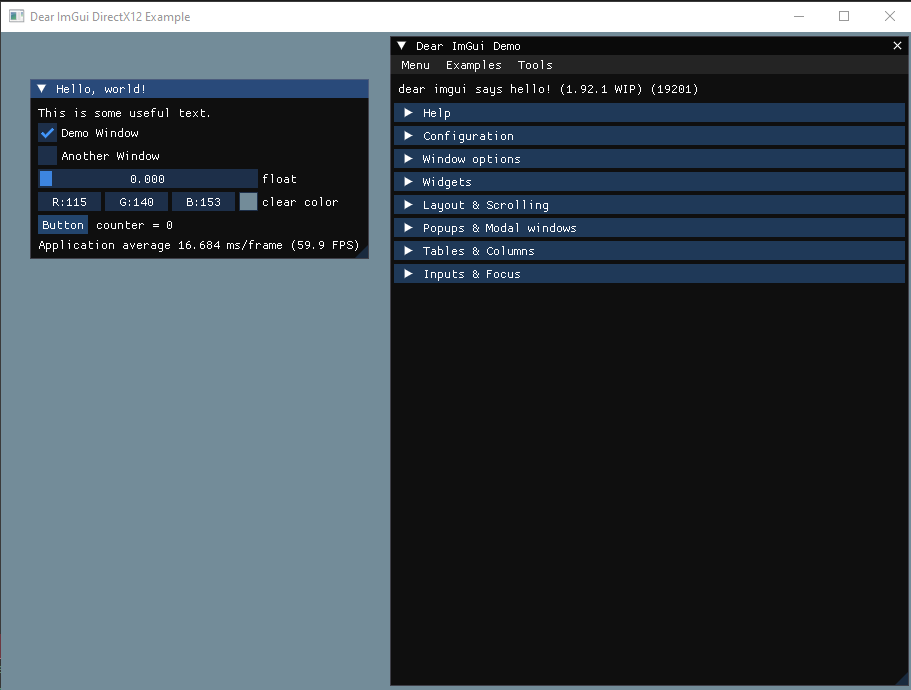Expand the Help section
The height and width of the screenshot is (690, 911).
pos(649,113)
